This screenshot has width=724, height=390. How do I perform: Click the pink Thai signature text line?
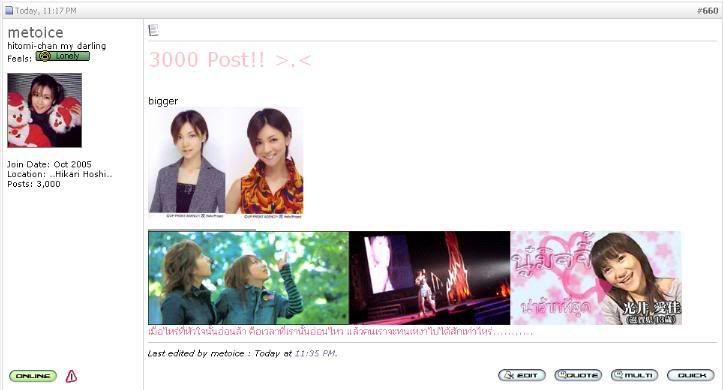pos(341,331)
